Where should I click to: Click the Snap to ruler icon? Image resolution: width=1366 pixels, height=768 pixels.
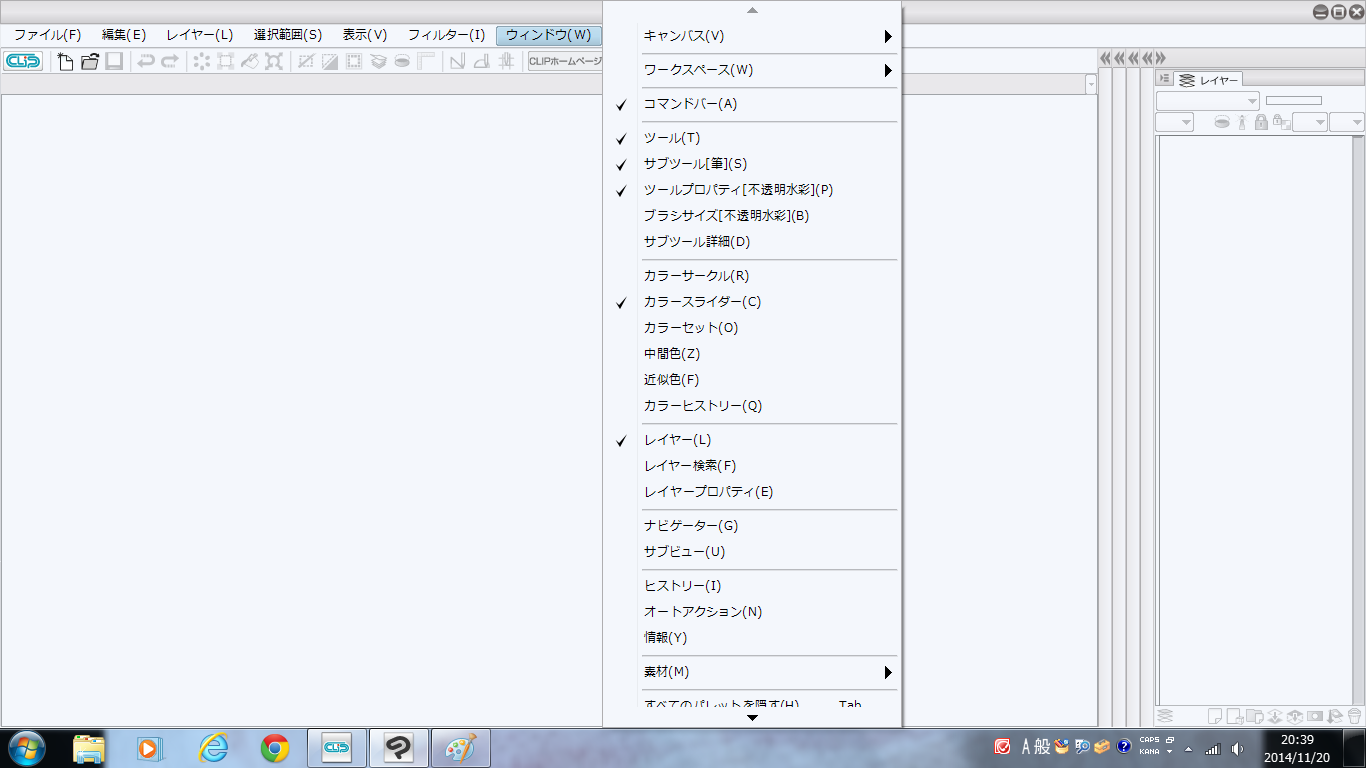click(x=457, y=61)
